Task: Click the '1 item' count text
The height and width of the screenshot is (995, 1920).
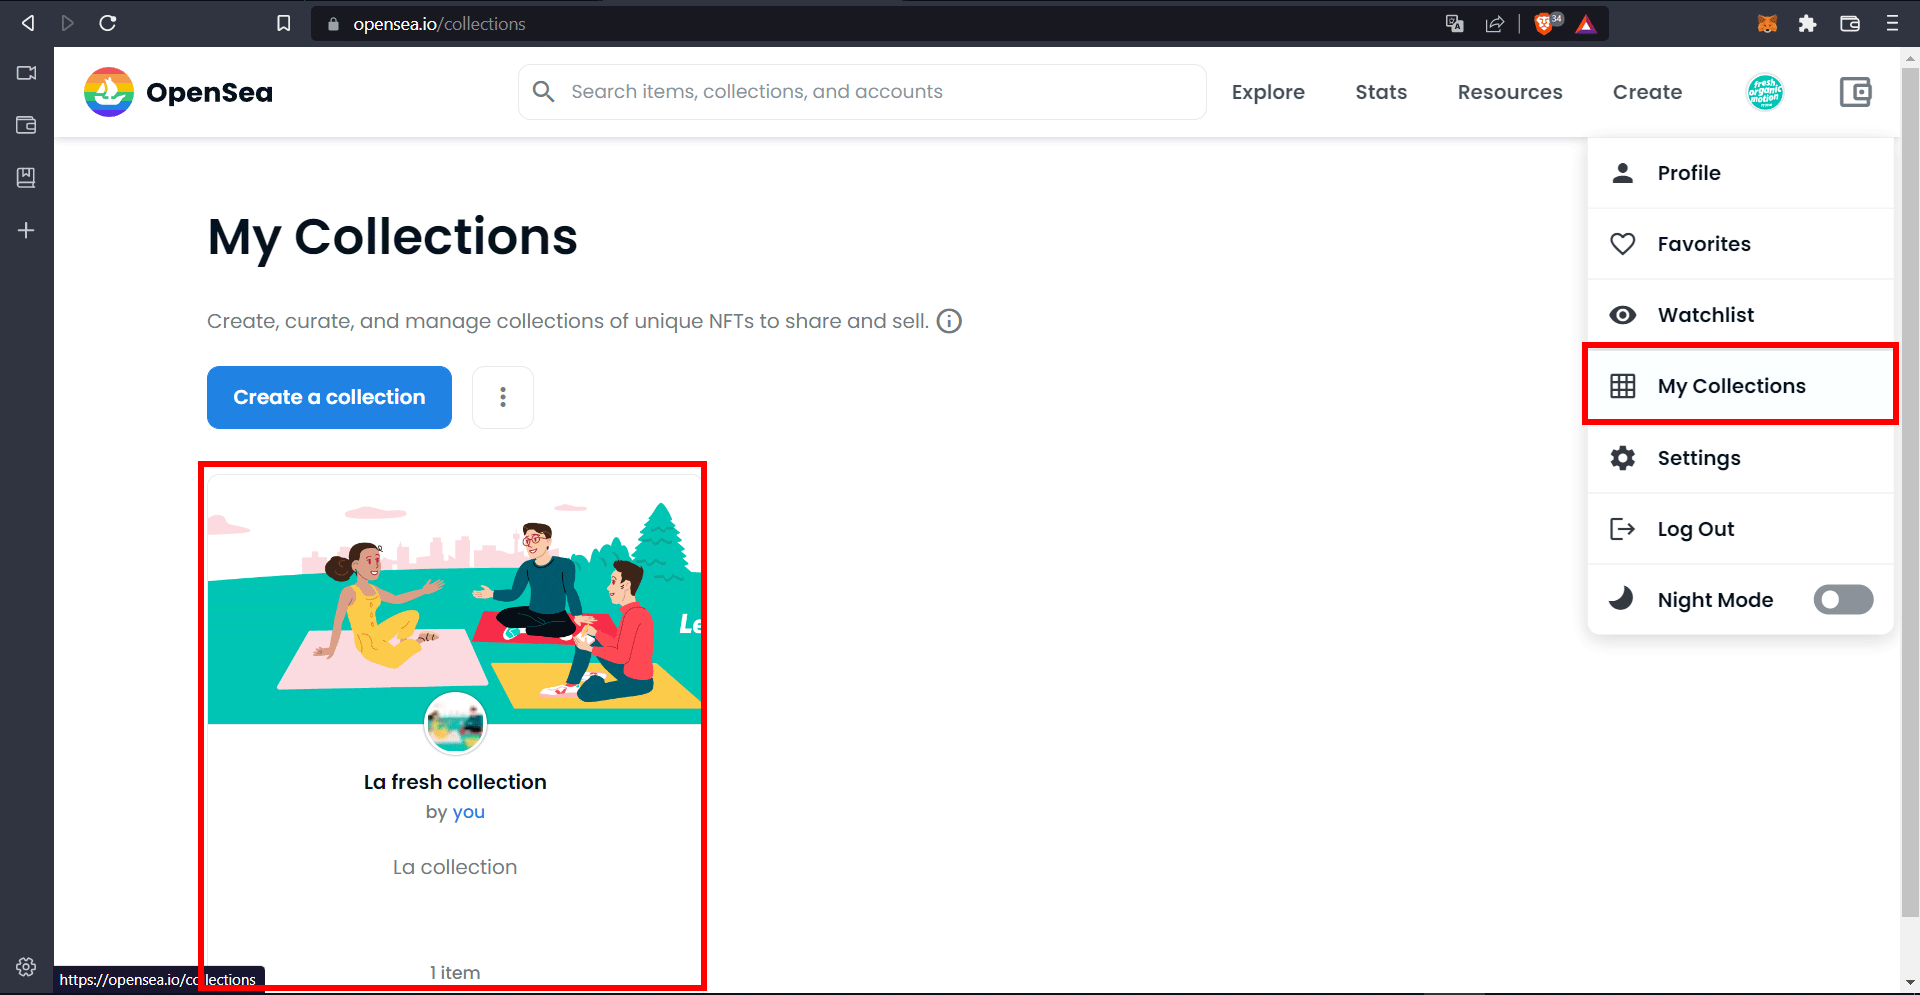Action: pyautogui.click(x=455, y=973)
